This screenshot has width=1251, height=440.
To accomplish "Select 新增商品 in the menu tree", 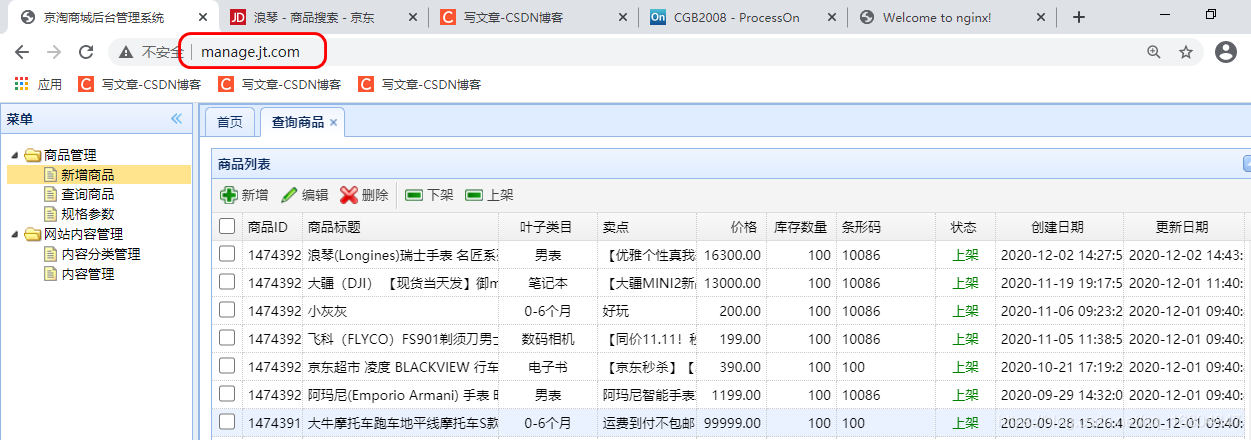I will point(87,175).
